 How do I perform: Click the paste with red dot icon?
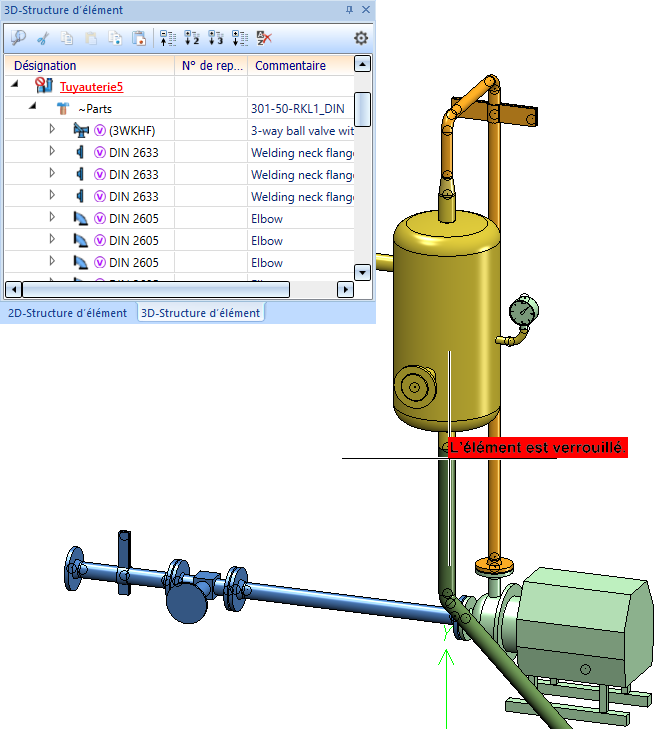tap(139, 38)
